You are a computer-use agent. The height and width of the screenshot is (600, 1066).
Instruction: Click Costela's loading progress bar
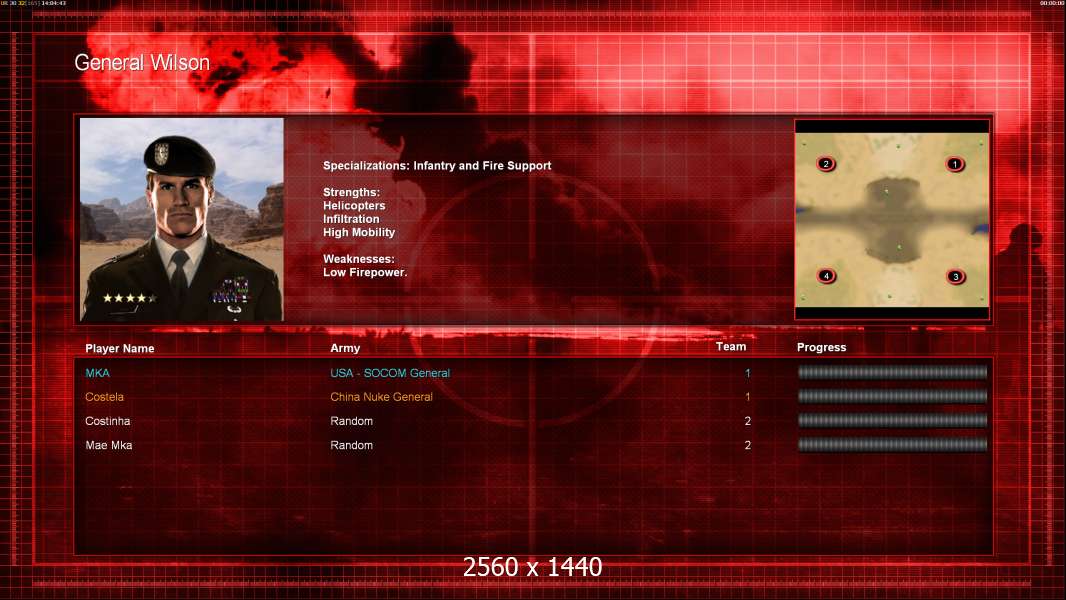[892, 396]
